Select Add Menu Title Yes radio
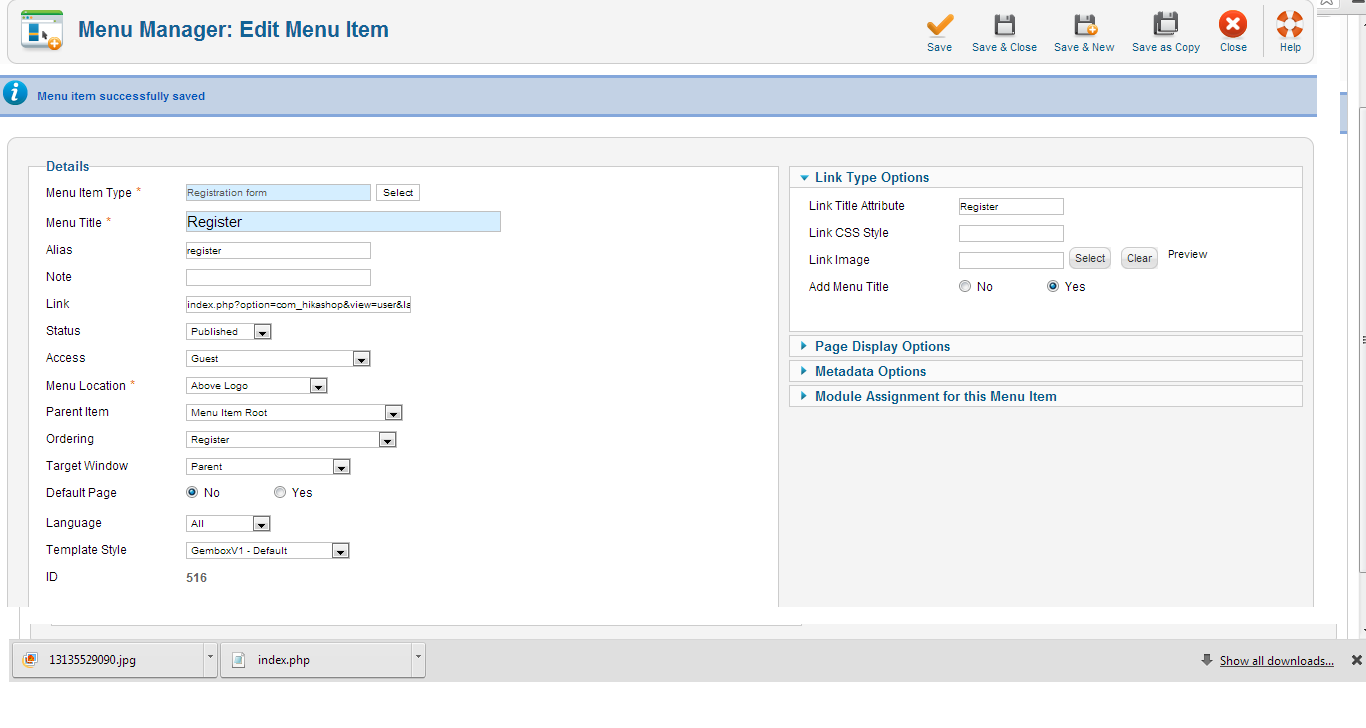Viewport: 1366px width, 728px height. 1053,286
